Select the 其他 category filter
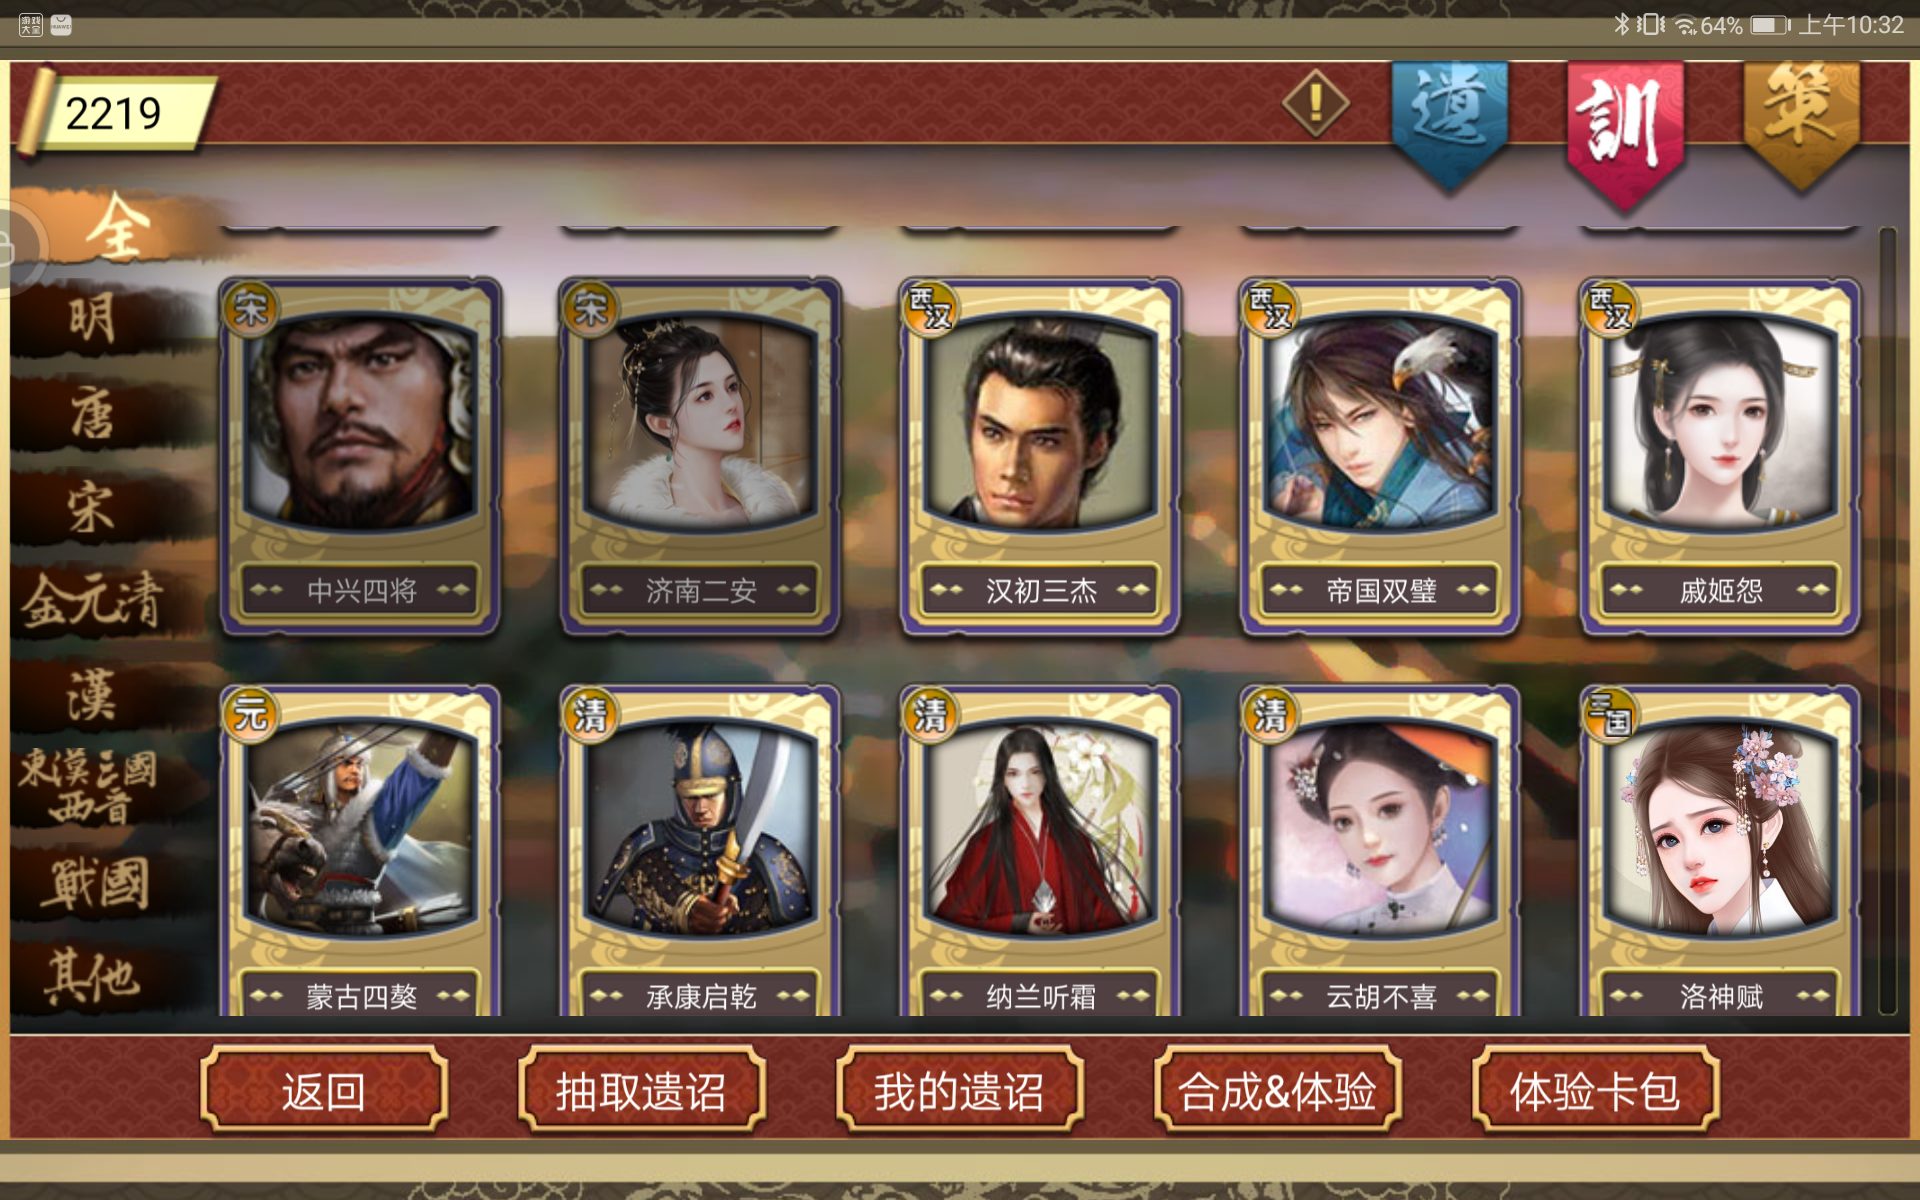This screenshot has height=1200, width=1920. pos(93,977)
